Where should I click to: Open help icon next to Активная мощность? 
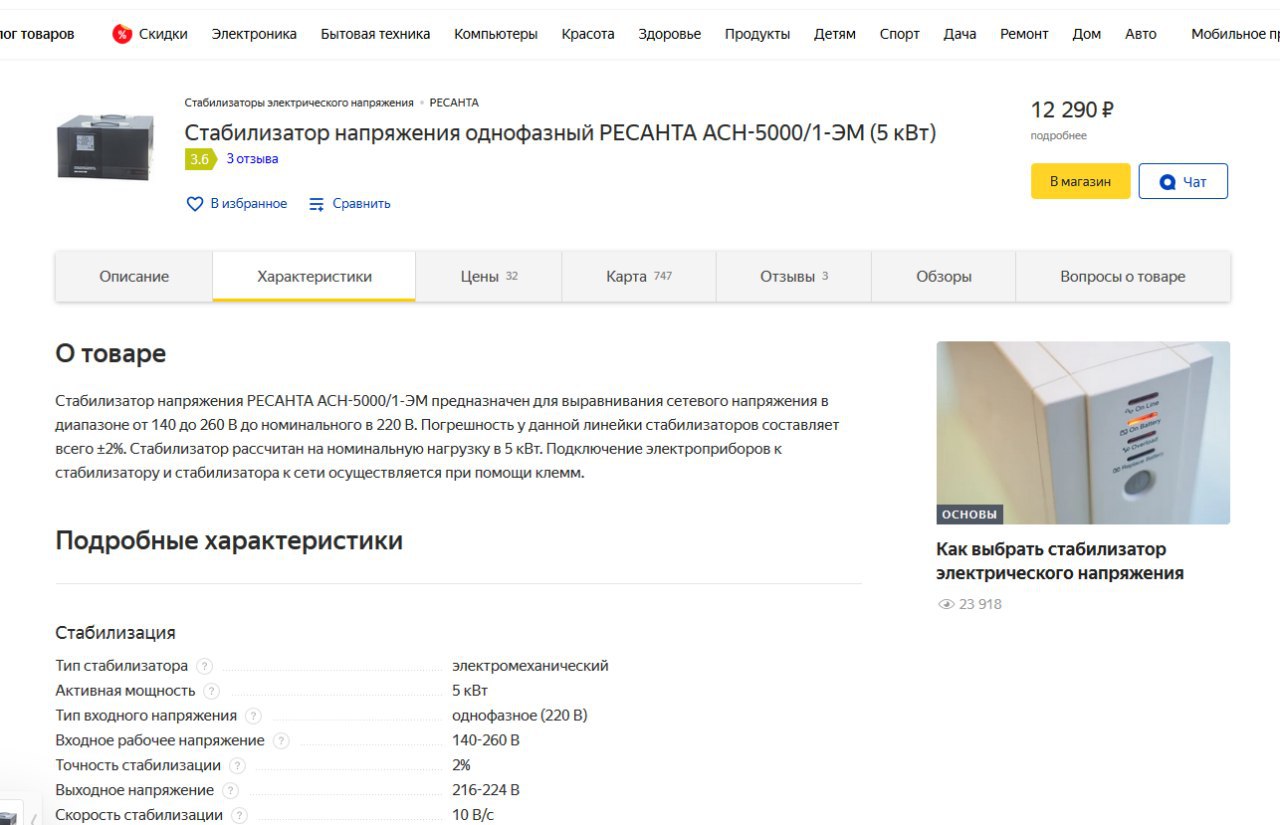coord(211,691)
